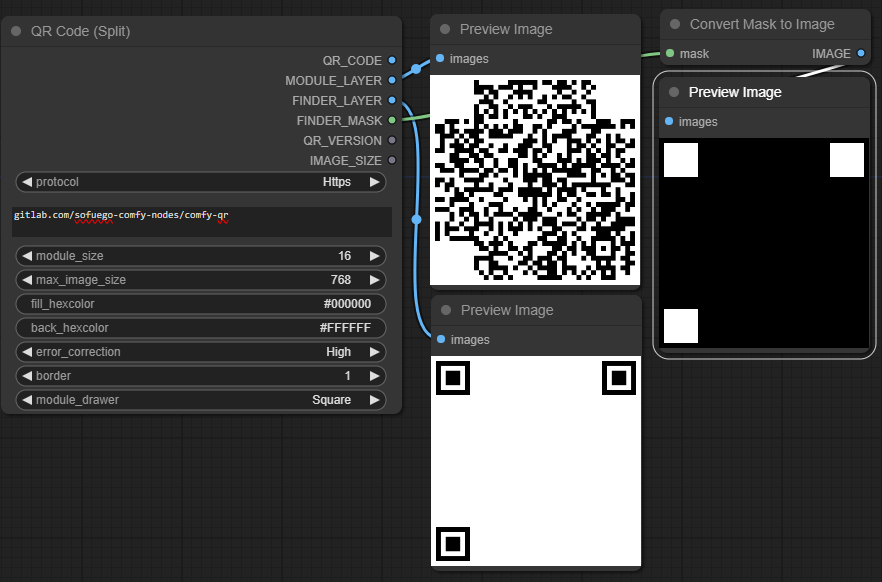The image size is (882, 582).
Task: Click the FINDER_MASK output socket
Action: coord(392,120)
